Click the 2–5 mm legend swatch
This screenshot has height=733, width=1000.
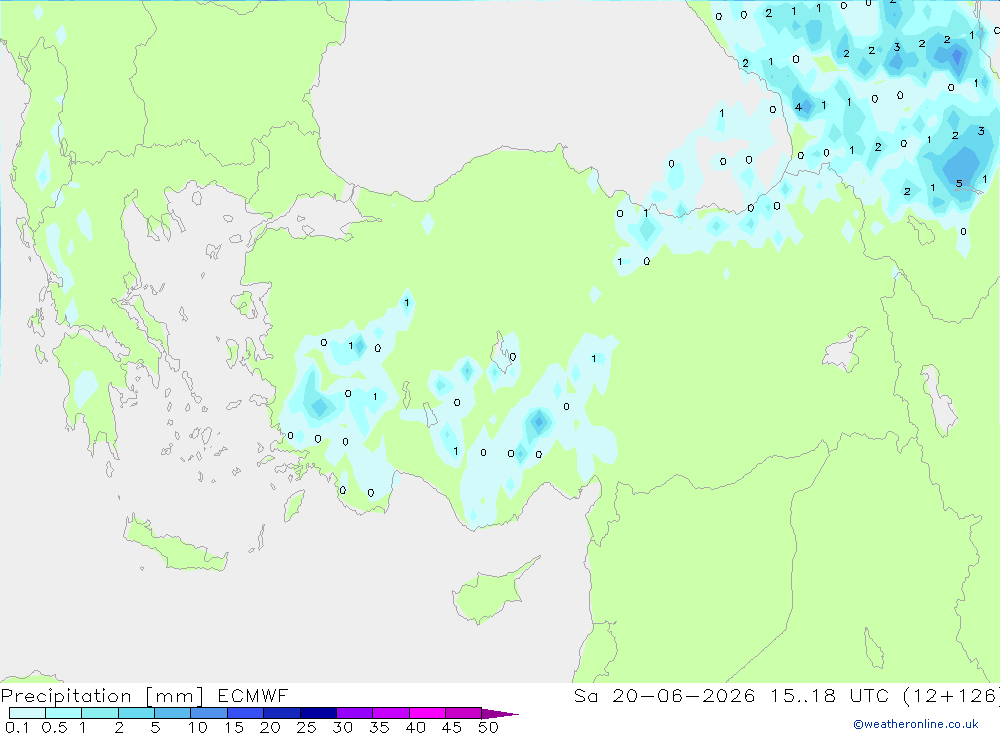136,713
